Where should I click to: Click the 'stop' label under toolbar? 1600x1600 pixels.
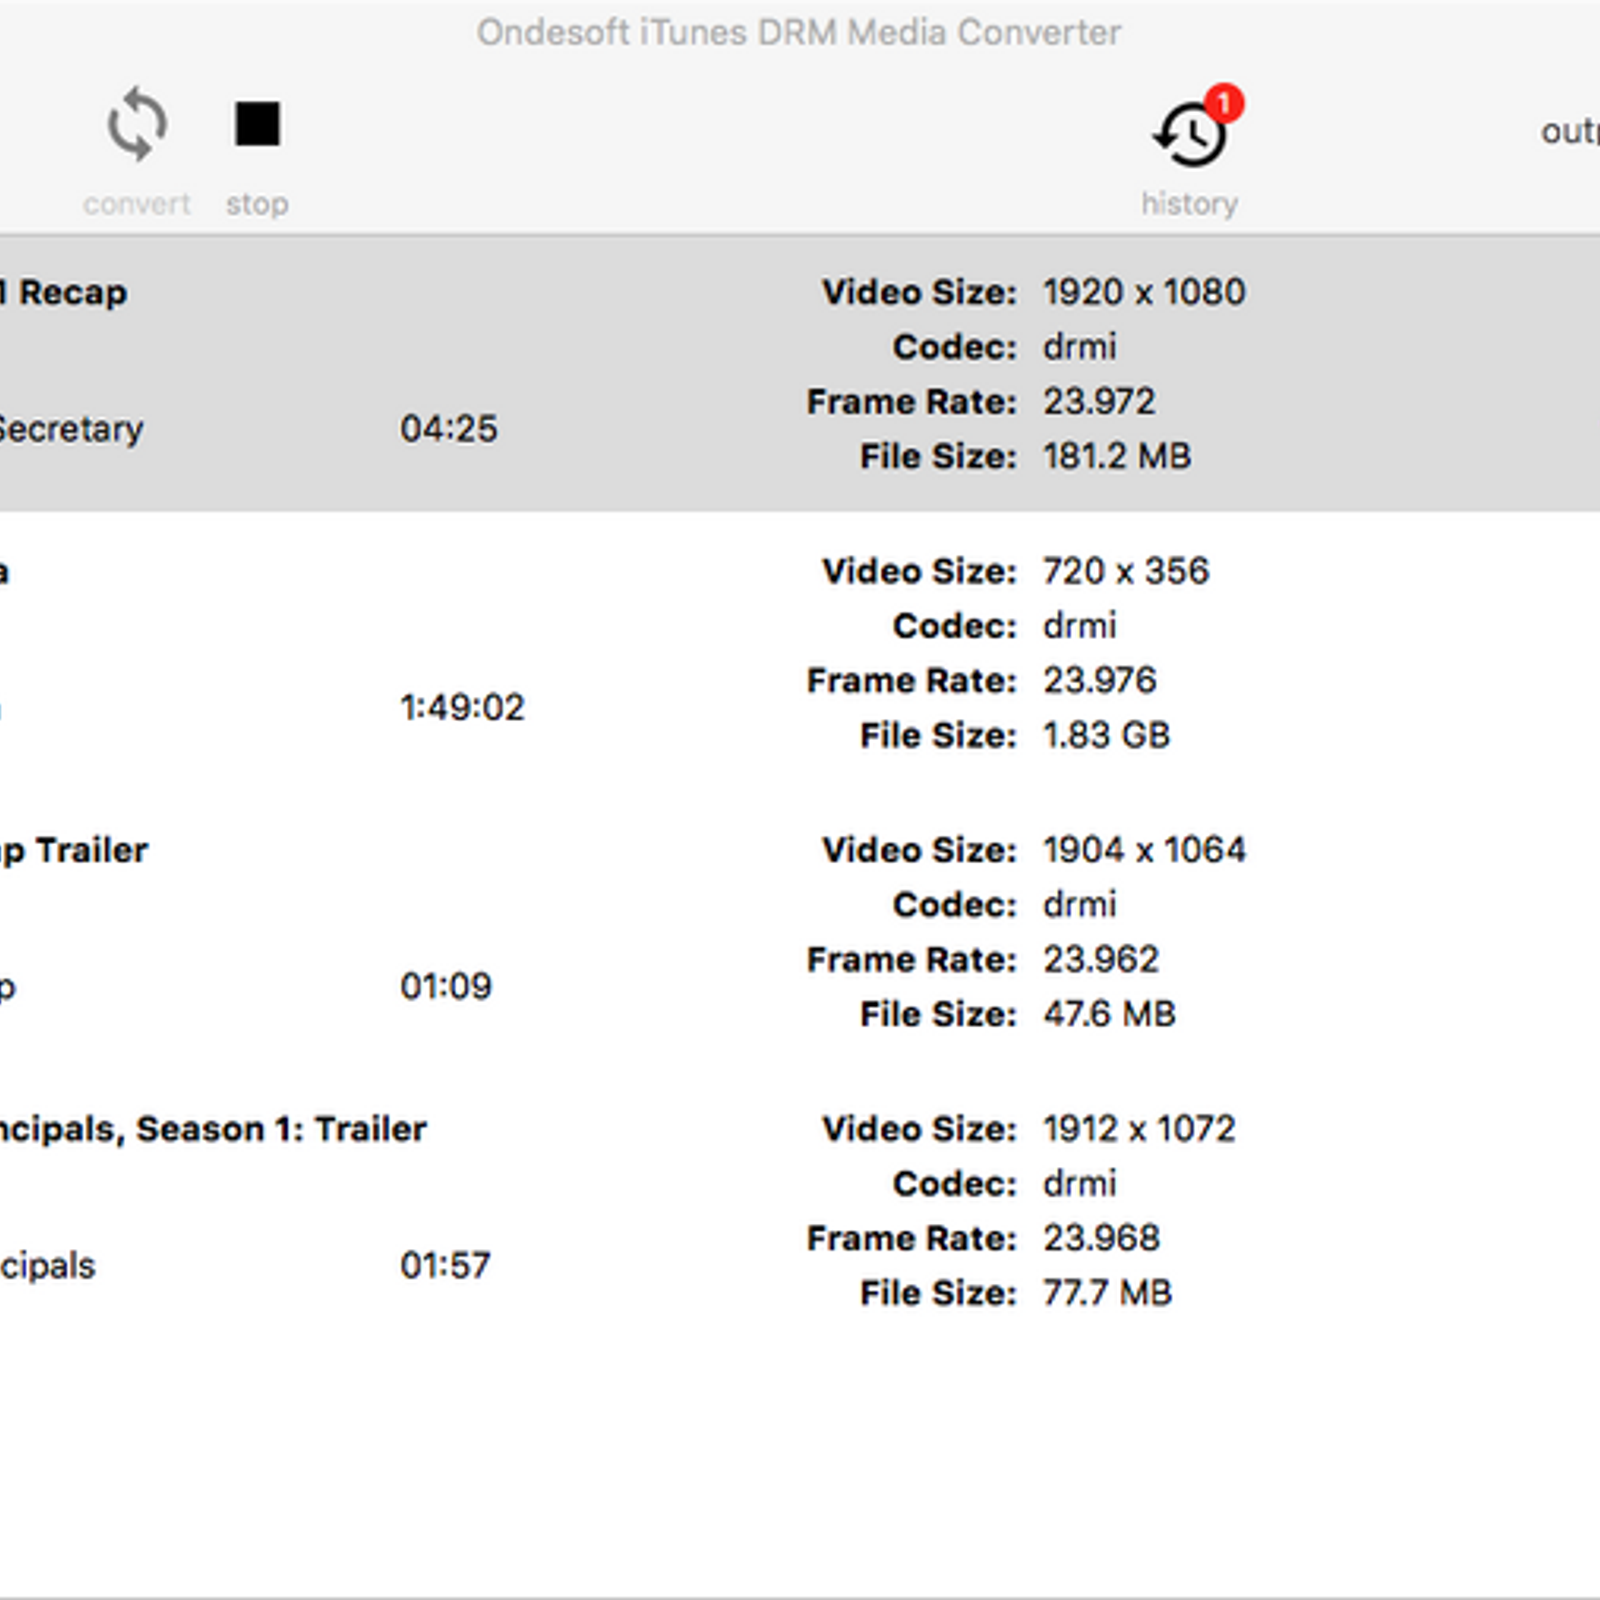tap(257, 205)
